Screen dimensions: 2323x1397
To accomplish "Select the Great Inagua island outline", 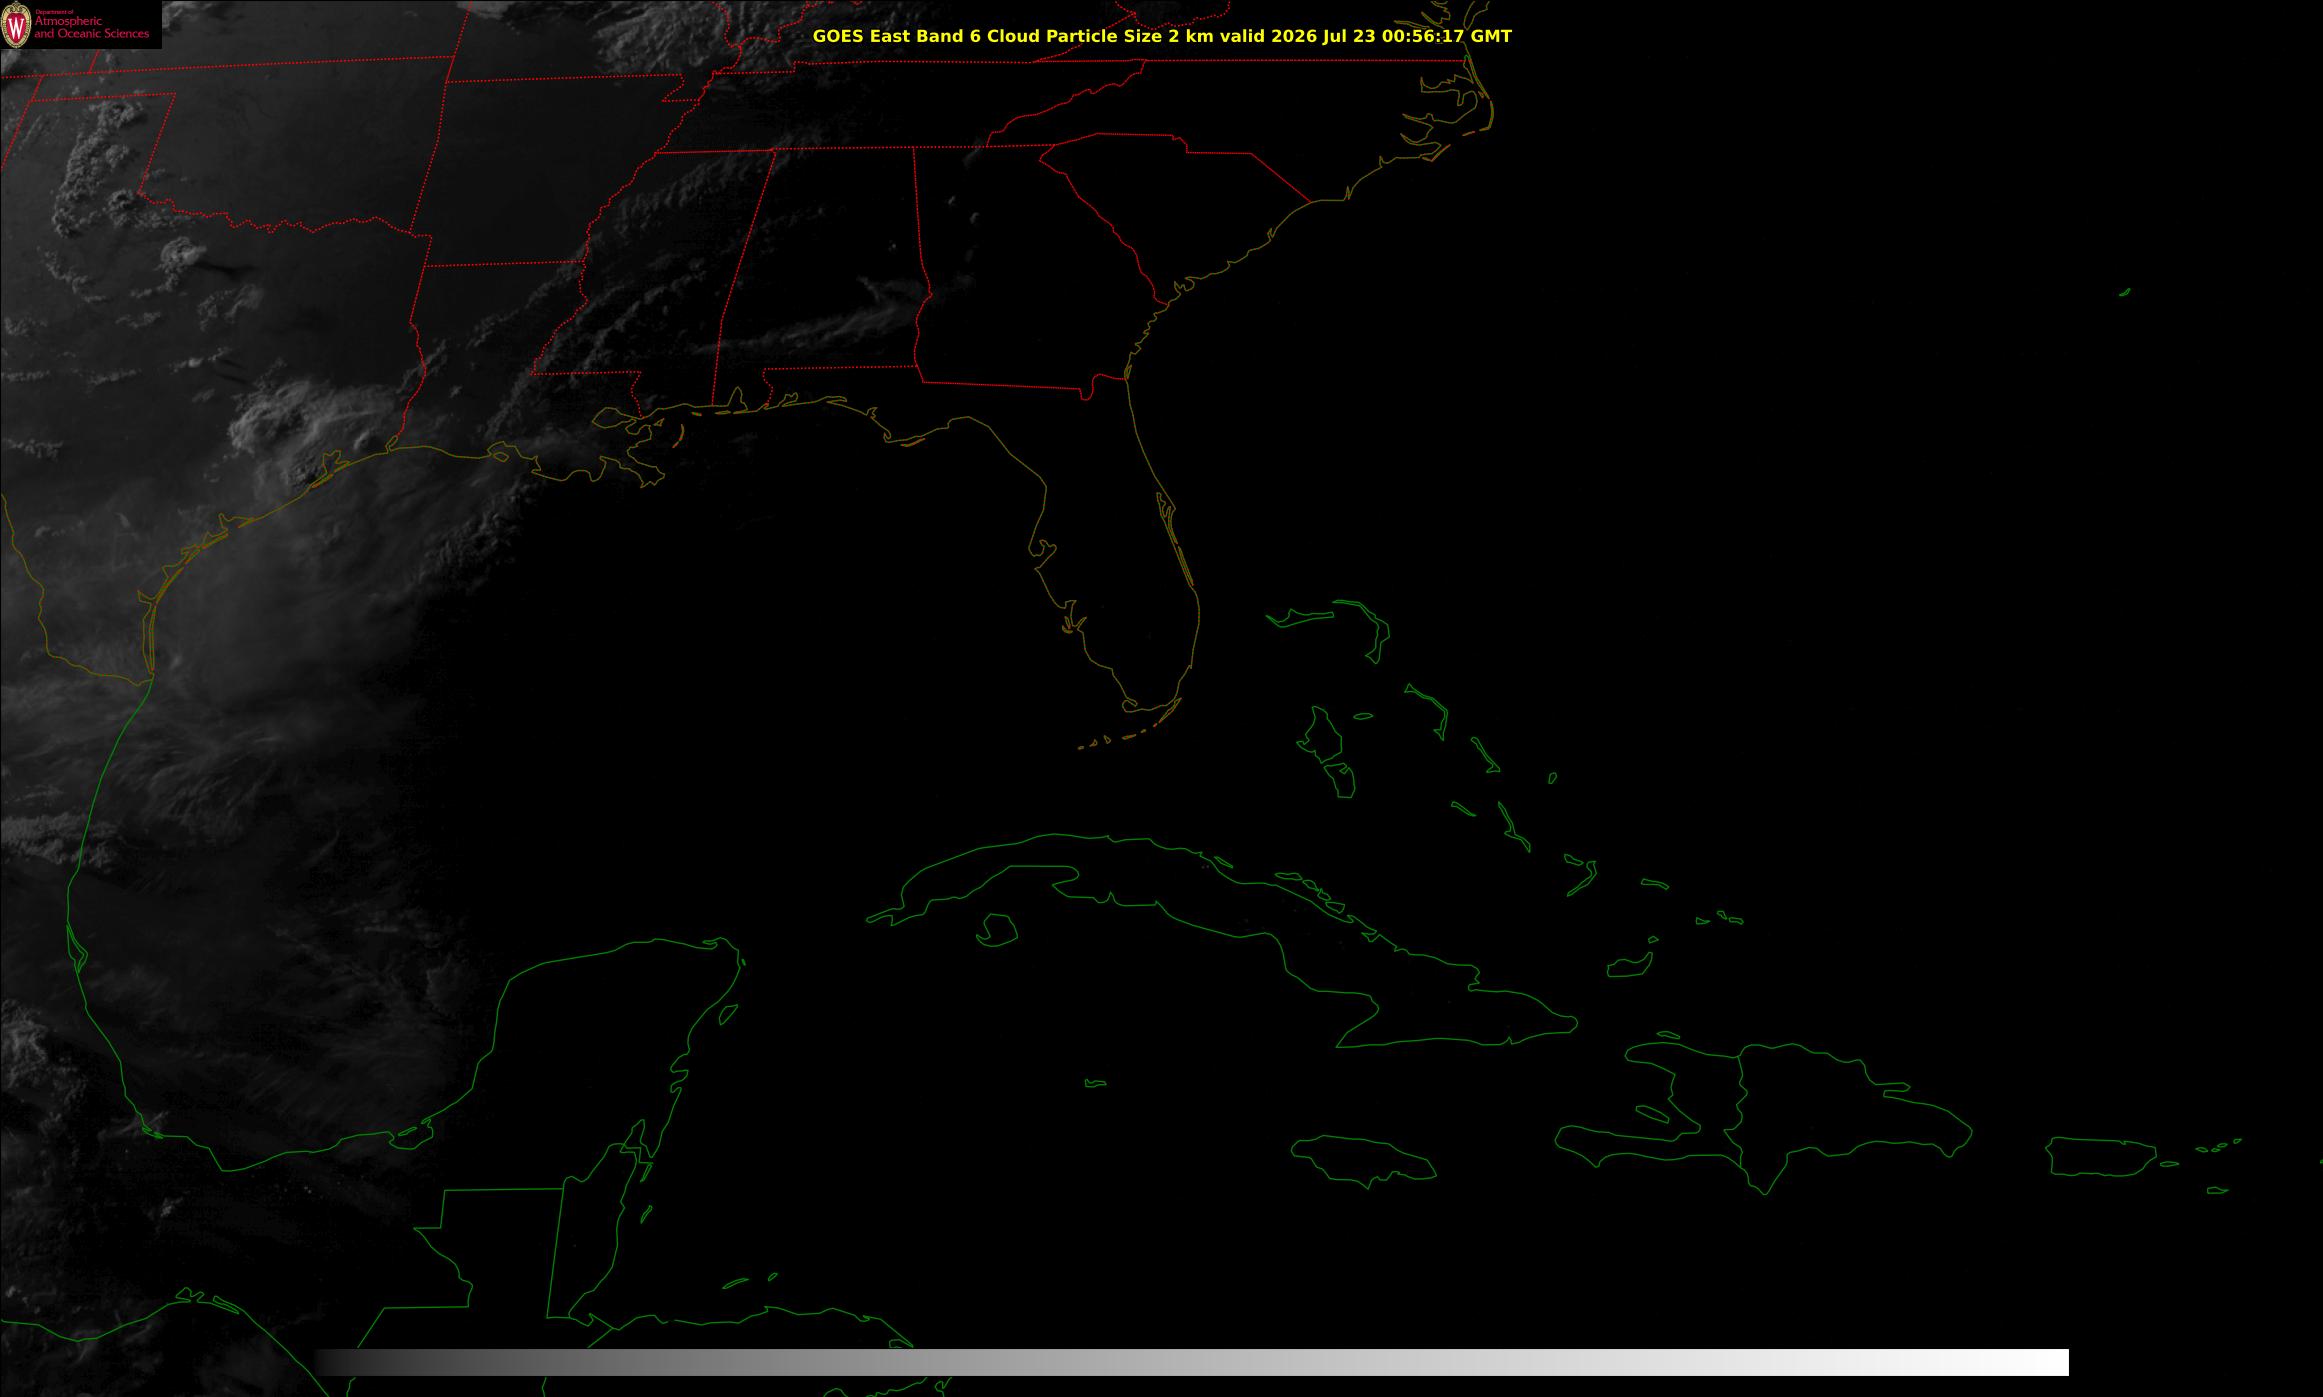I will pos(1629,967).
